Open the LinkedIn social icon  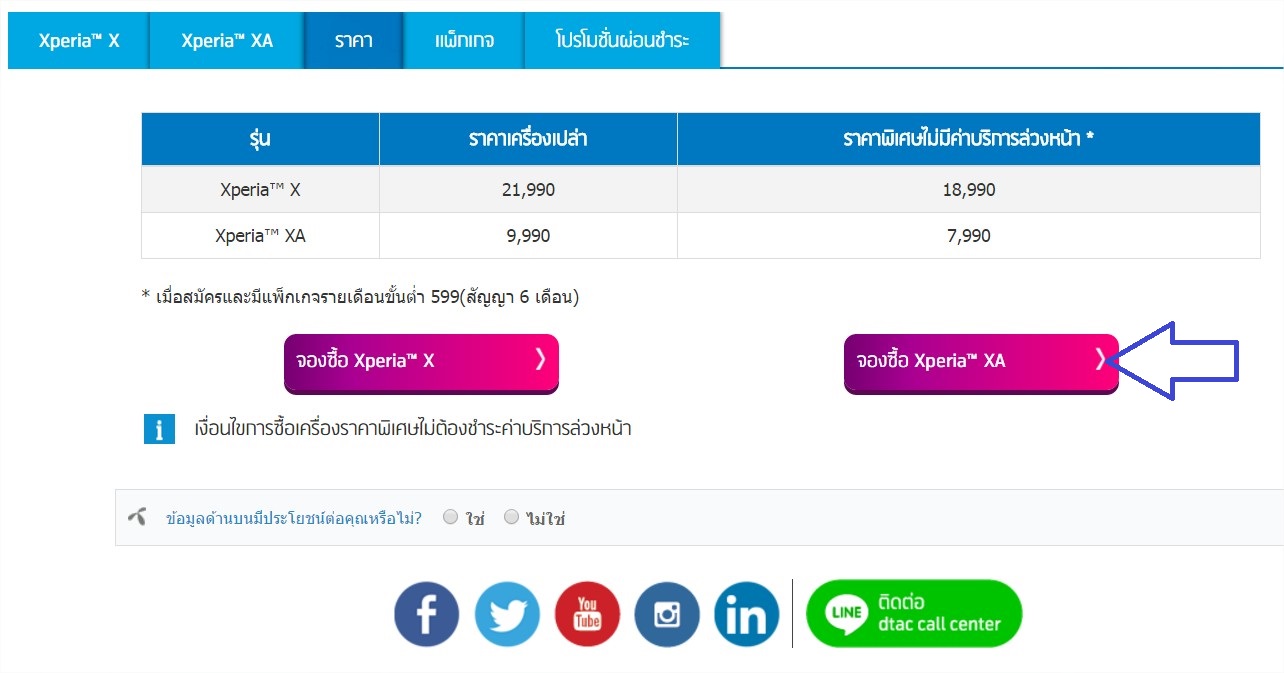747,614
